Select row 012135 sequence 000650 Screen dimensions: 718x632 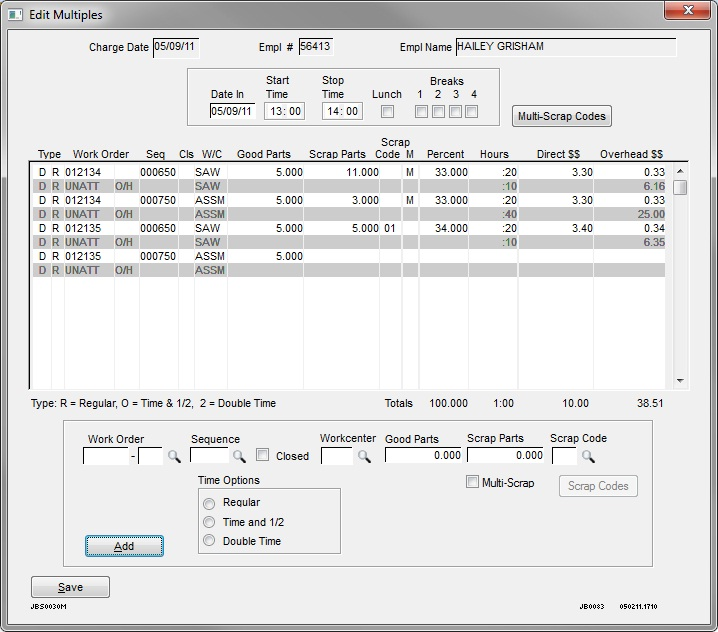(349, 228)
